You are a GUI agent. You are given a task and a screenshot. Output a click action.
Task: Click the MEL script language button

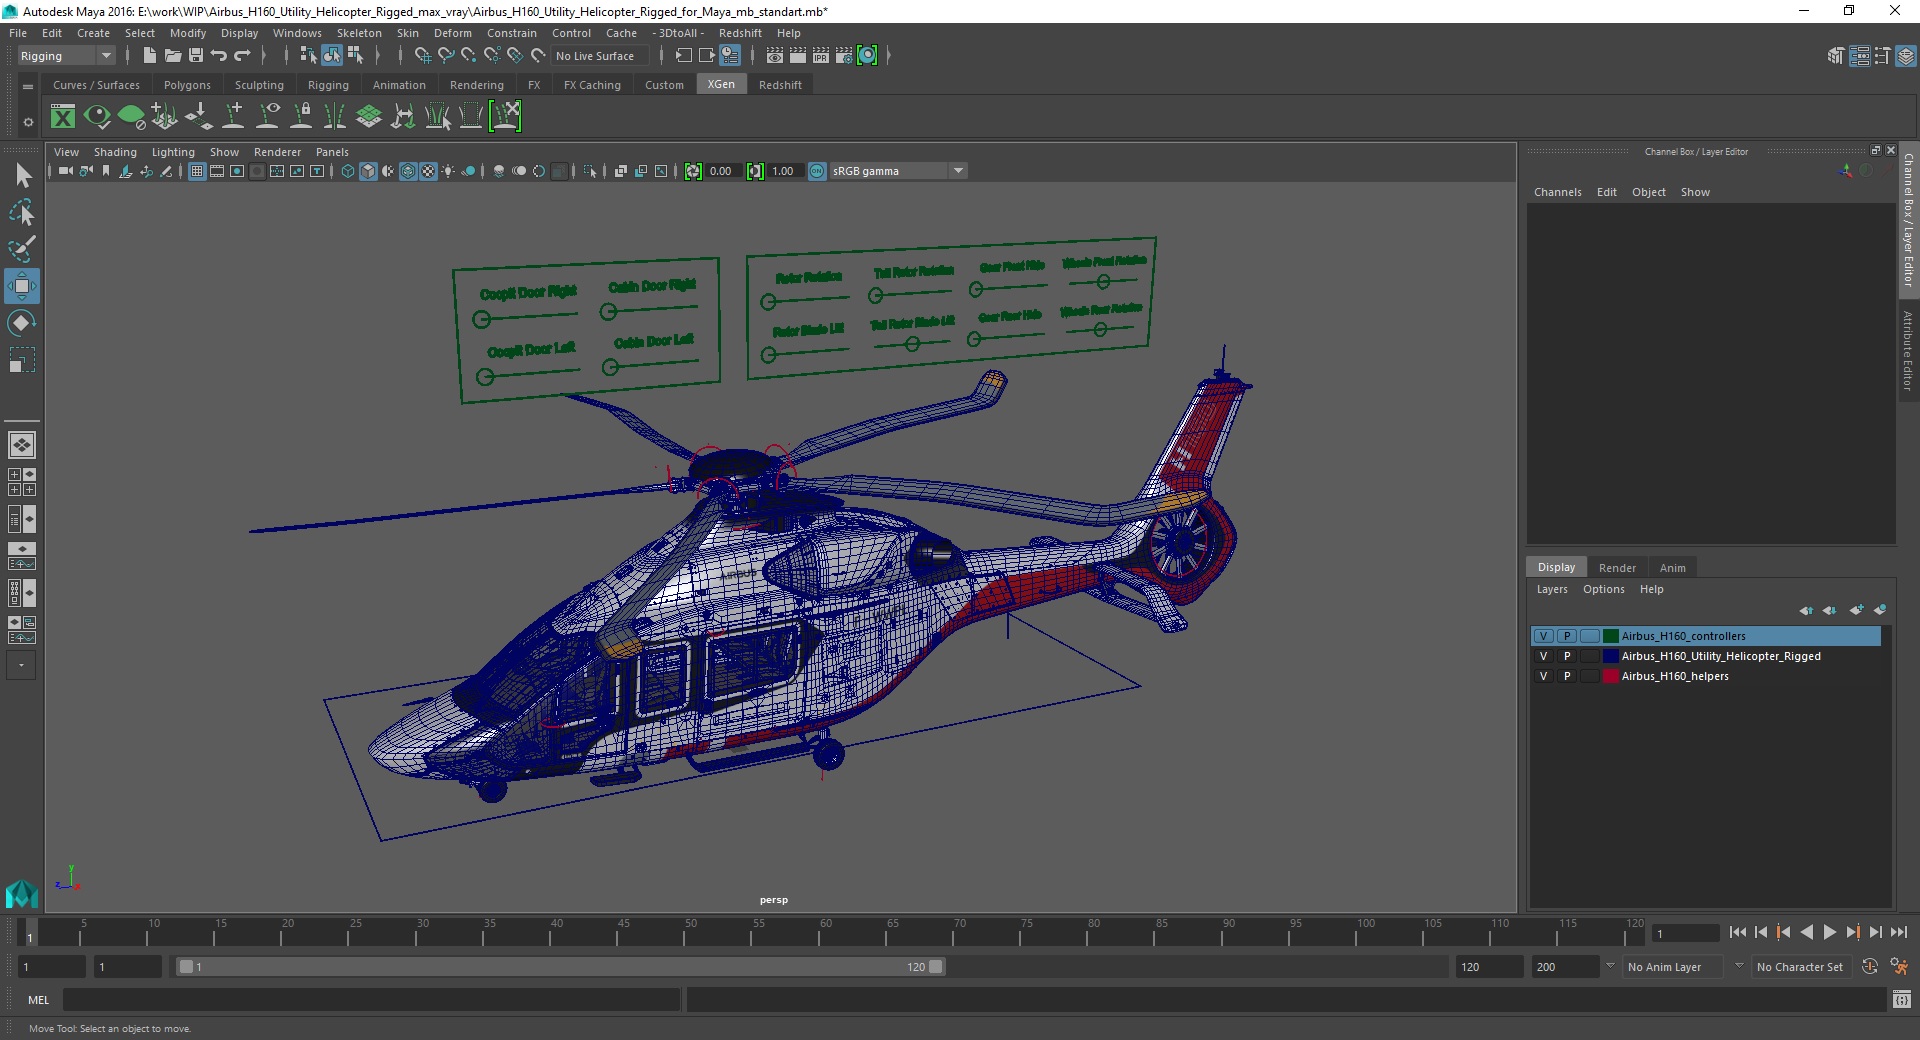tap(38, 999)
